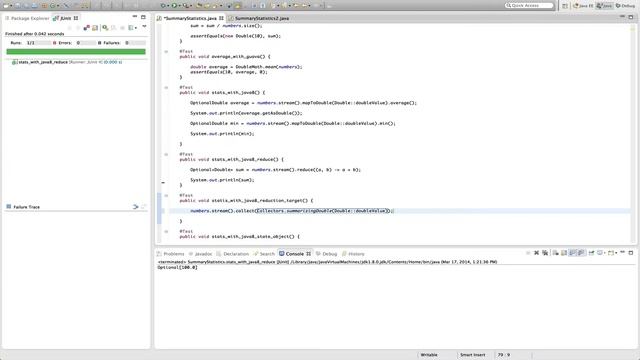The height and width of the screenshot is (360, 640).
Task: Switch to the Debug perspective
Action: click(x=625, y=6)
